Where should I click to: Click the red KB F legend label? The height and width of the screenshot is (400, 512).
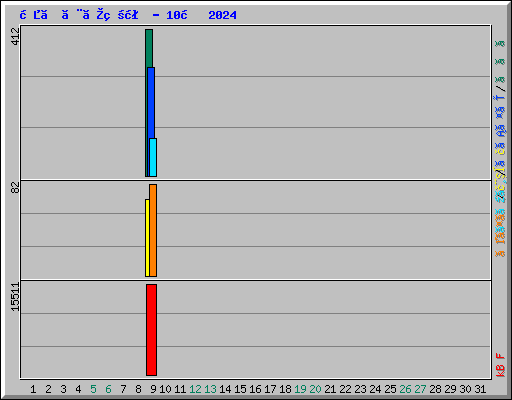[x=500, y=365]
